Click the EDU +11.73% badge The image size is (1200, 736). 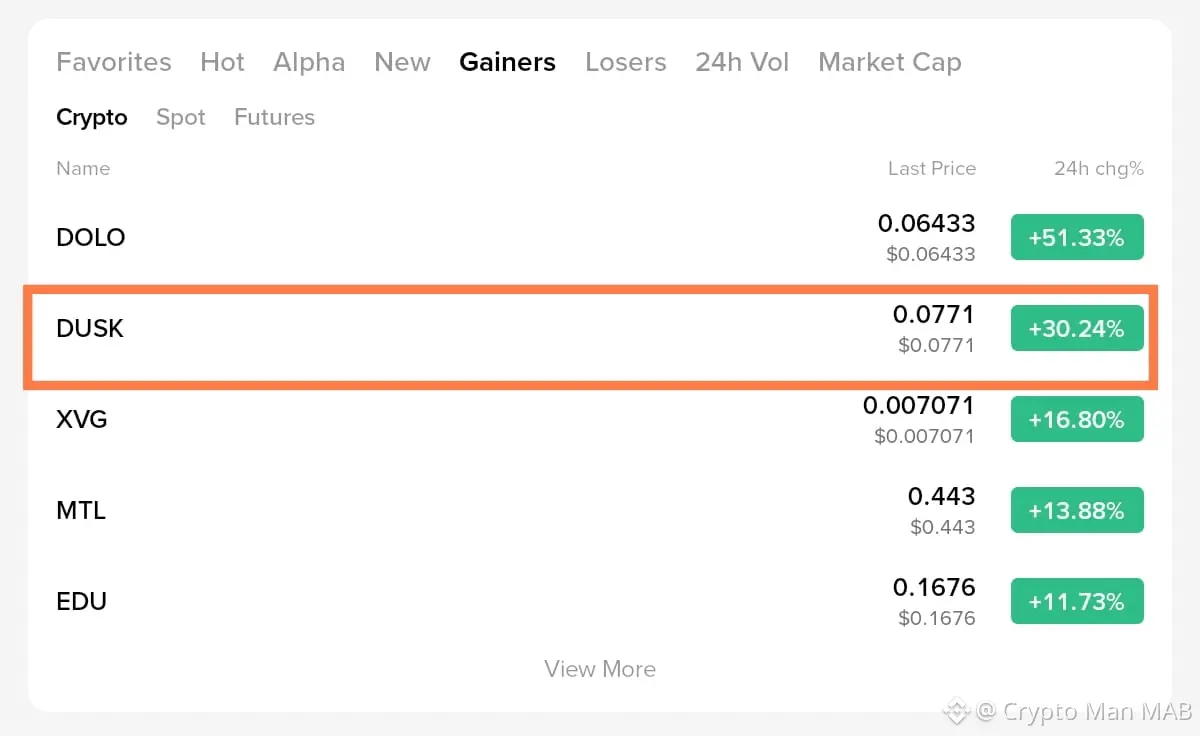coord(1077,602)
